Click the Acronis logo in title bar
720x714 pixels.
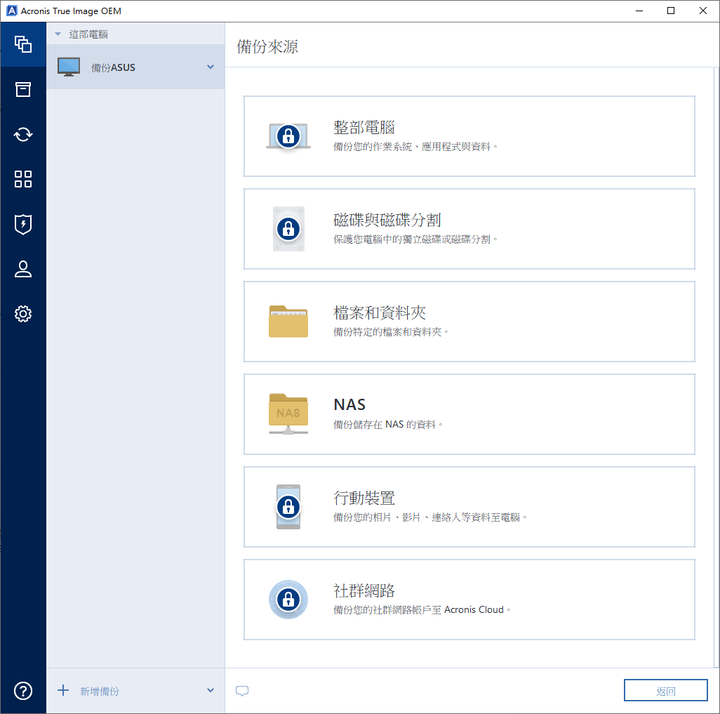(x=11, y=11)
